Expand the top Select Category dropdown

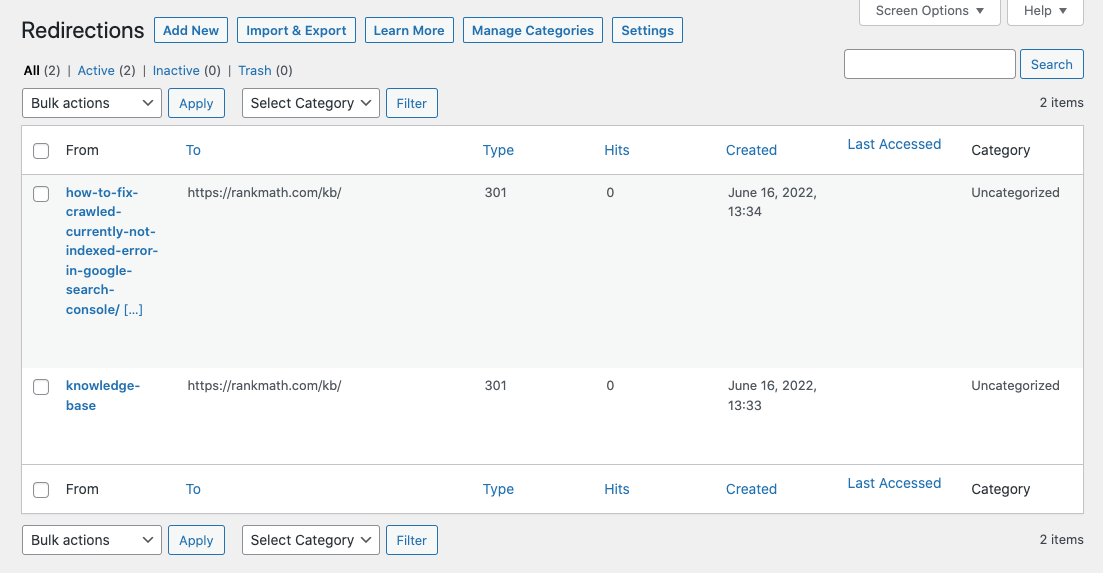click(x=310, y=103)
